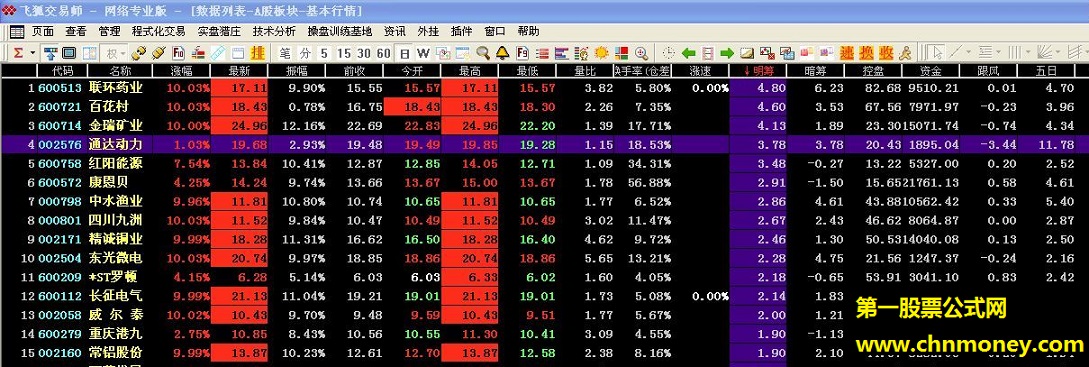1089x367 pixels.
Task: Click the orange 速 icon
Action: coord(847,53)
